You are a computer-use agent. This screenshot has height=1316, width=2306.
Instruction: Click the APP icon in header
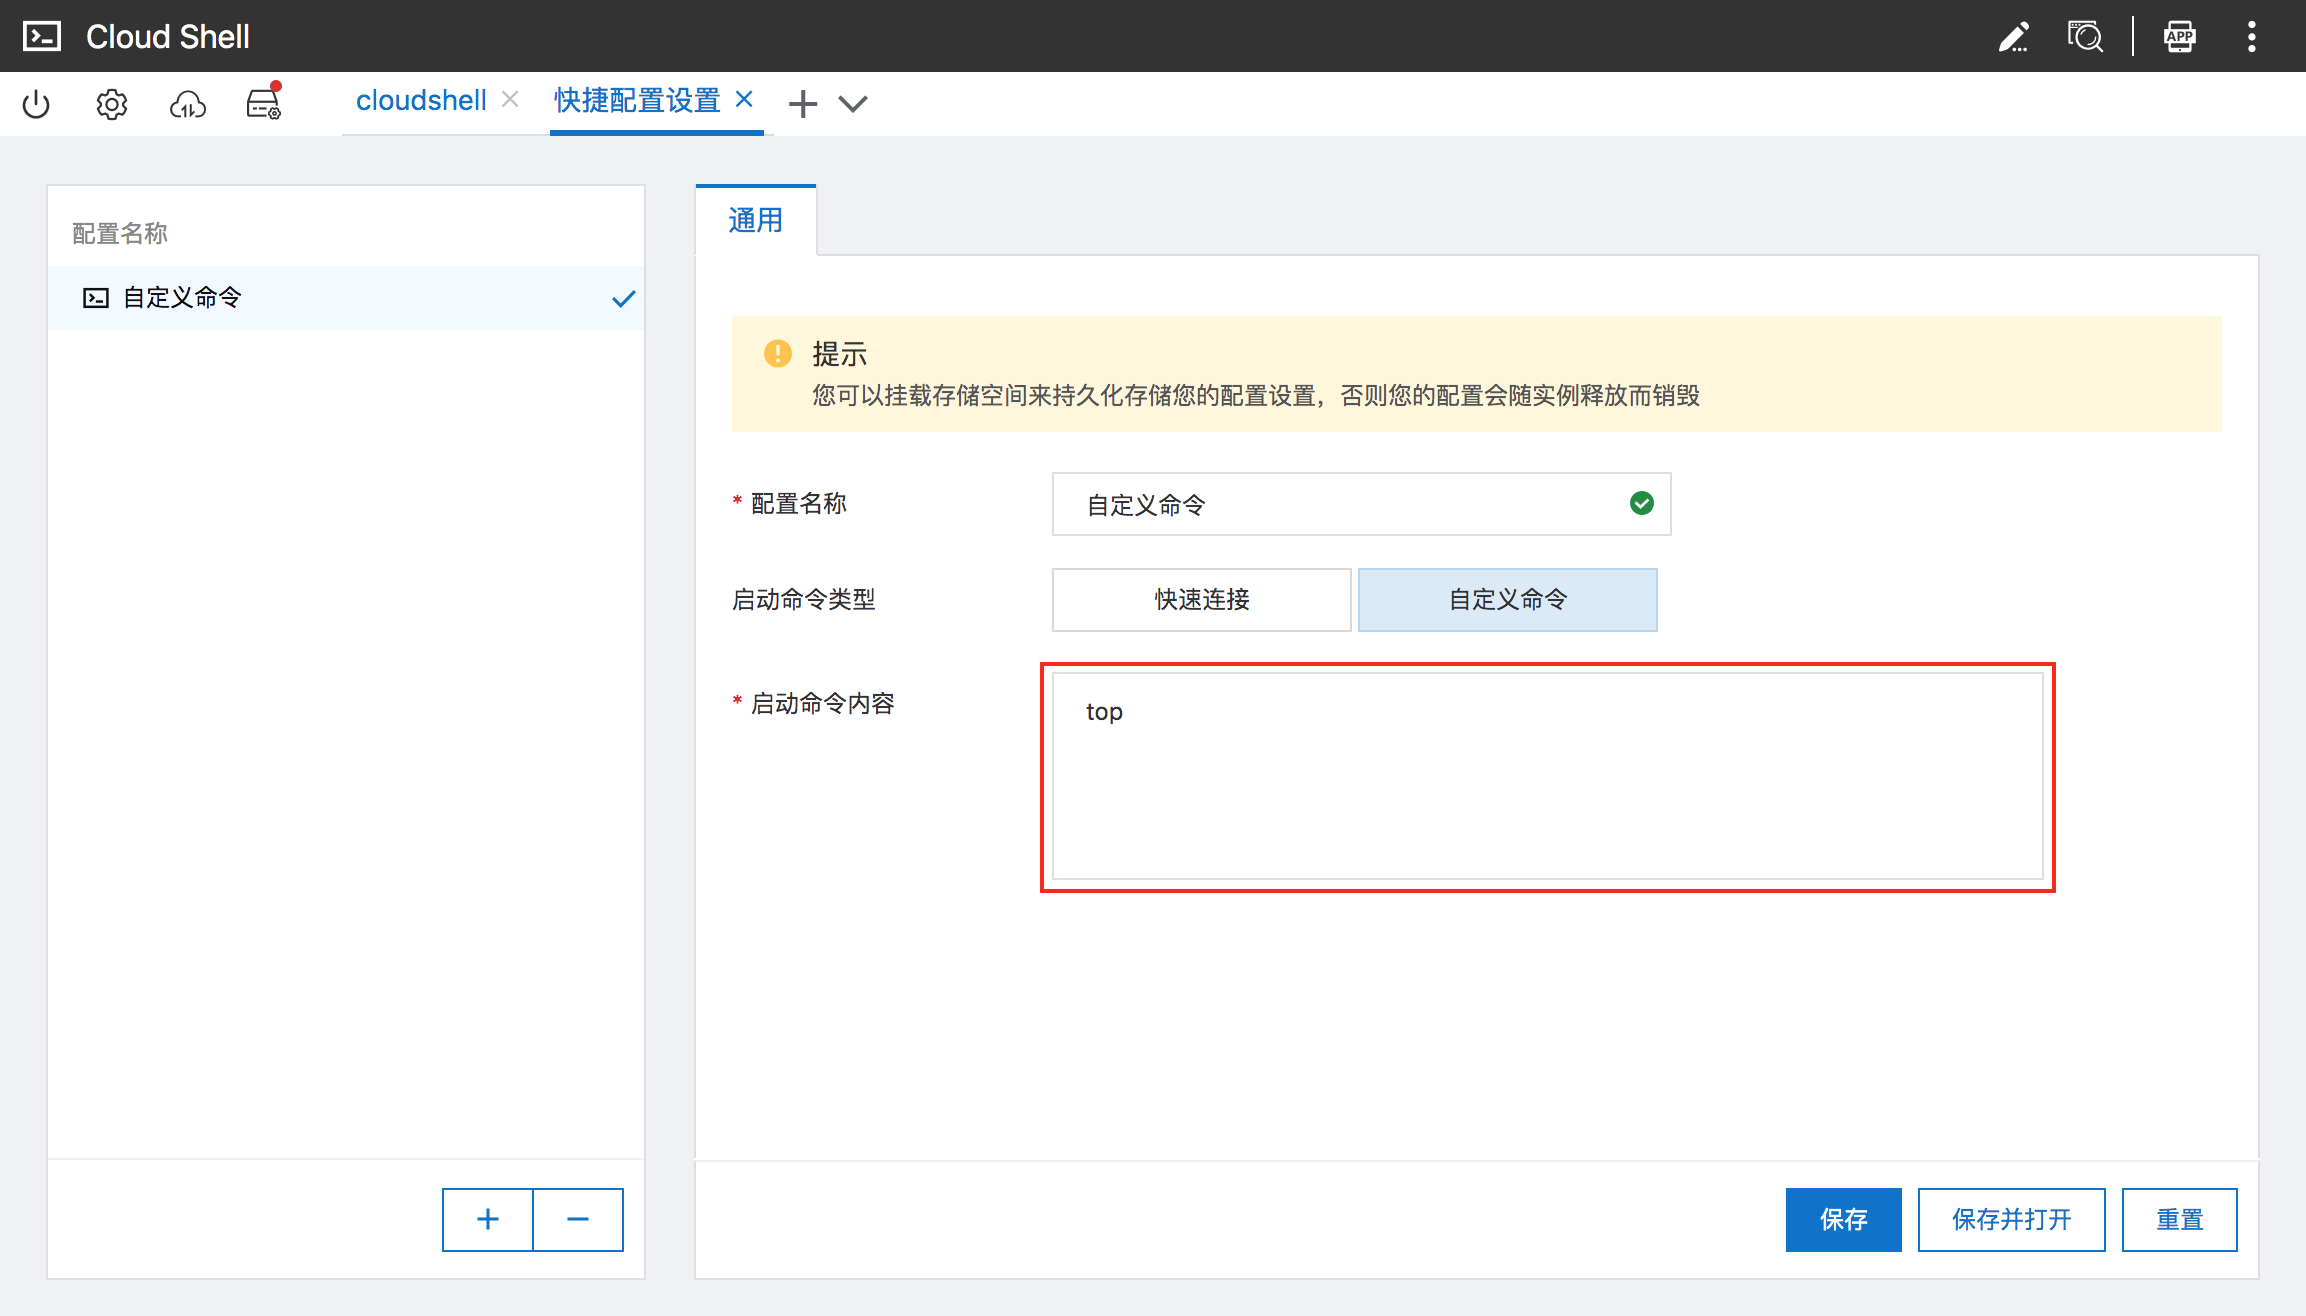[x=2179, y=37]
